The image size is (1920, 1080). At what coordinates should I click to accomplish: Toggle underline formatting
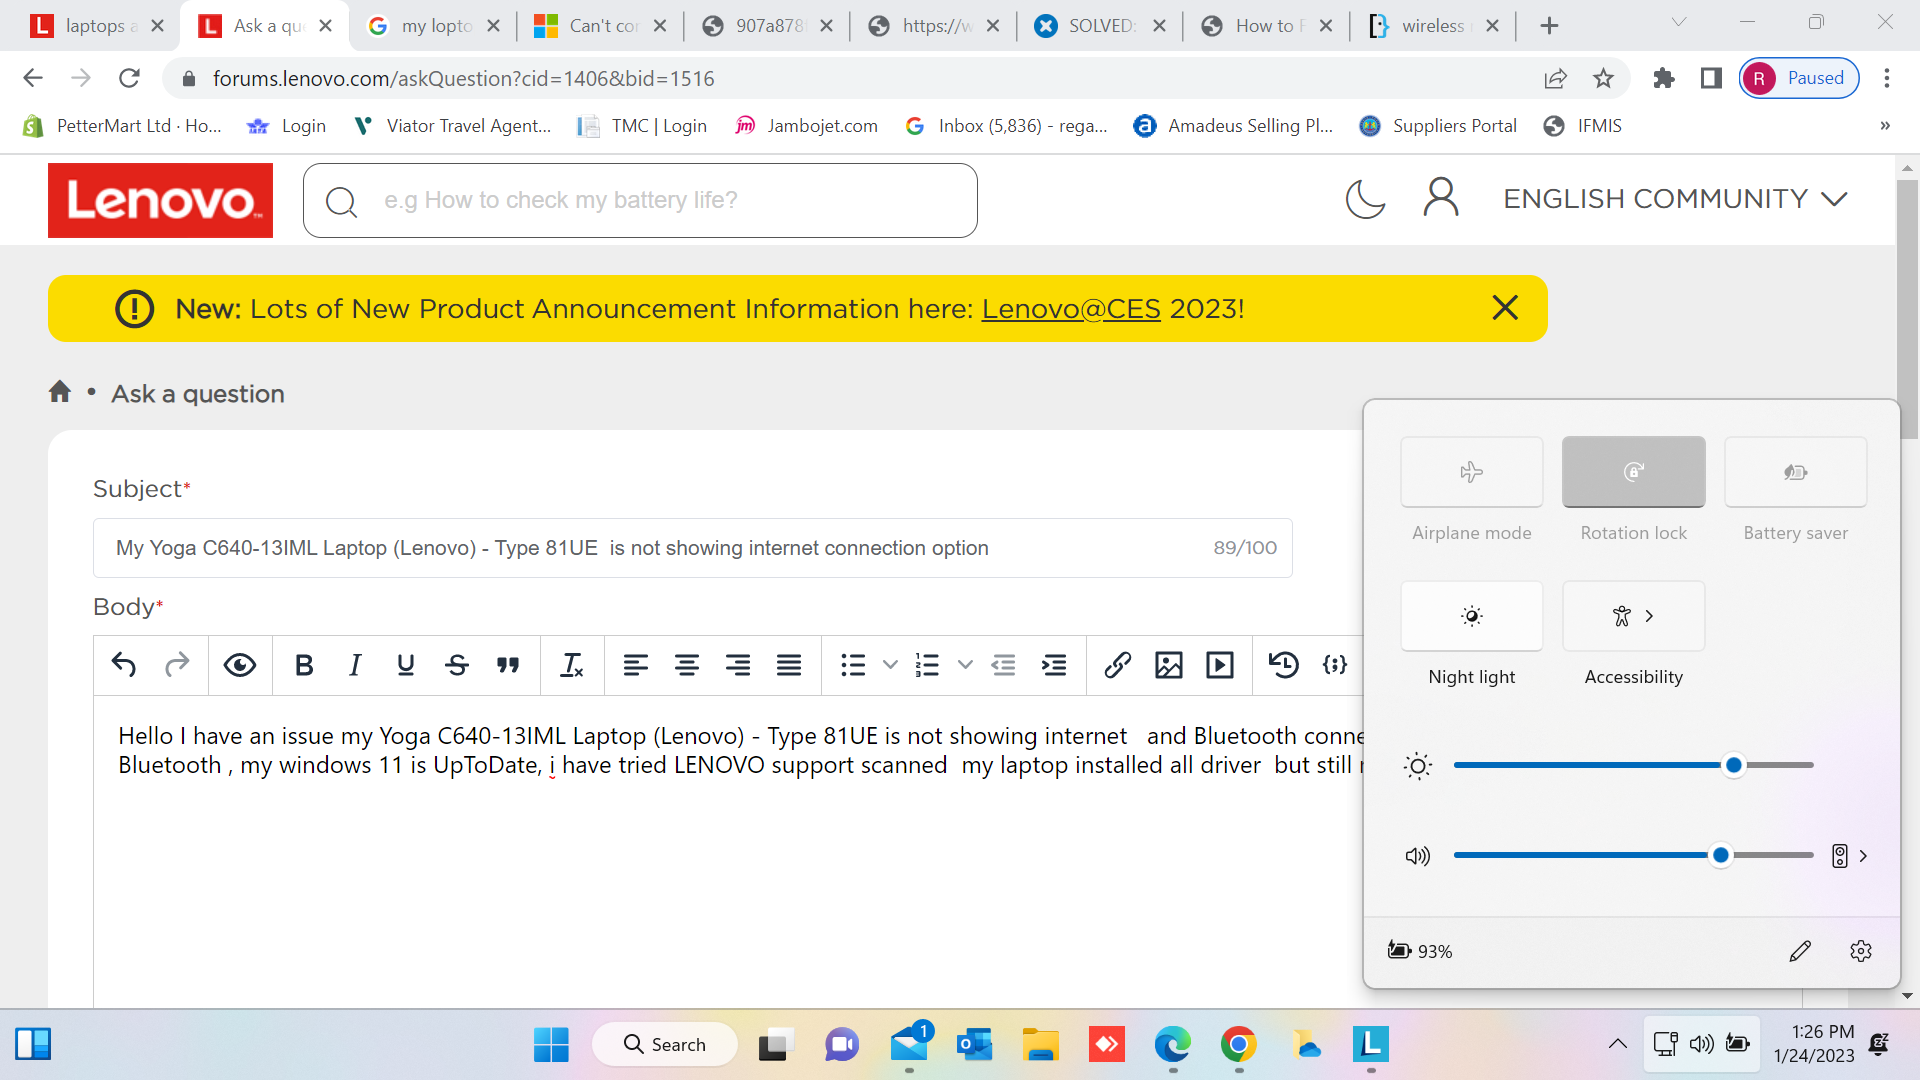[x=406, y=665]
